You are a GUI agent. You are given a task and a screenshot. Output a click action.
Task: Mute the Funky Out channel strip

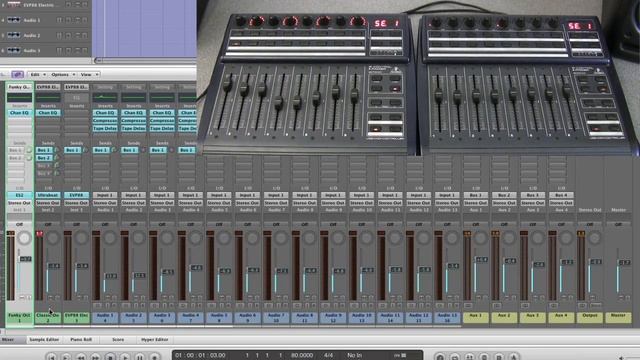(x=22, y=298)
